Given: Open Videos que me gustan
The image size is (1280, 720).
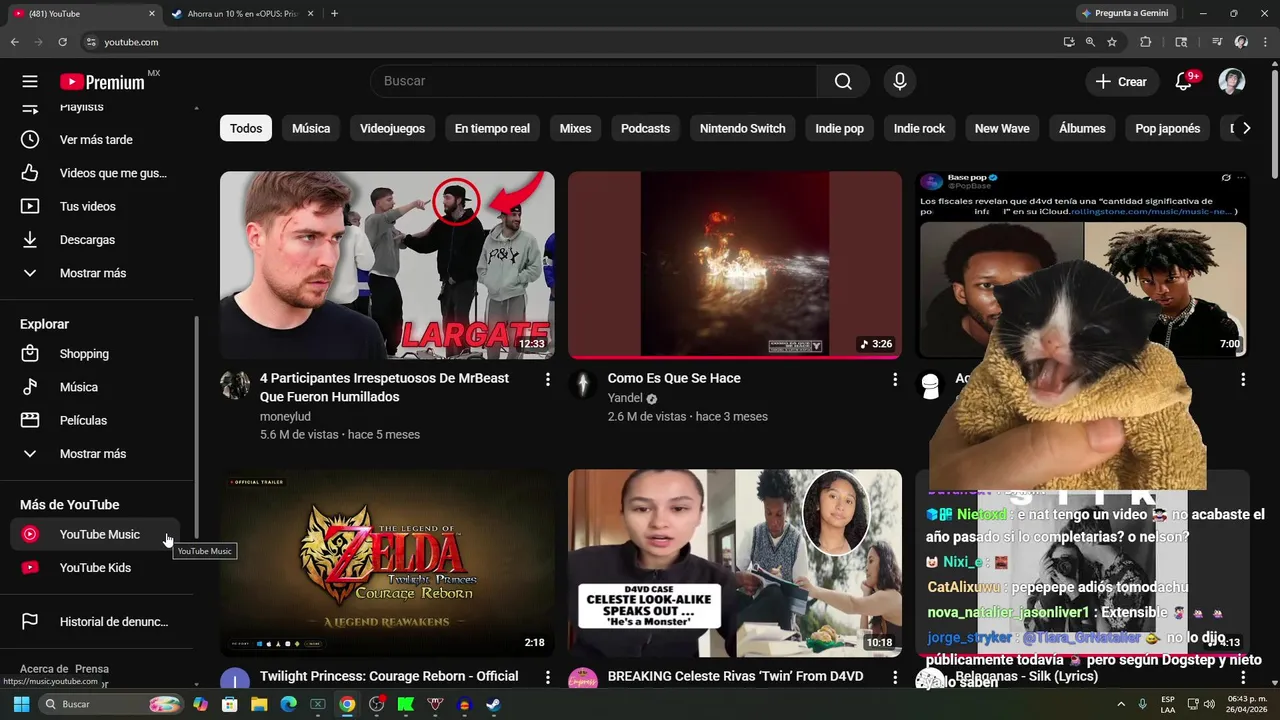Looking at the screenshot, I should (96, 173).
